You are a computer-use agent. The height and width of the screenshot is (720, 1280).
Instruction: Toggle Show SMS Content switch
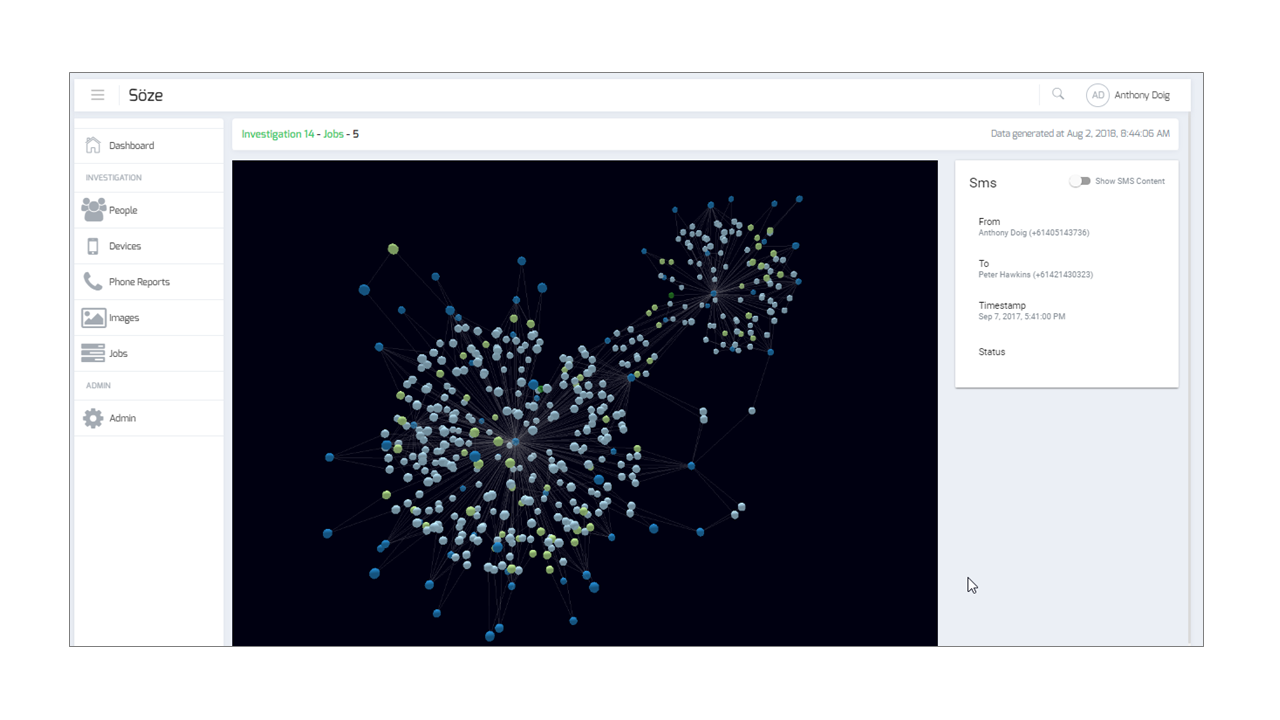(1079, 181)
